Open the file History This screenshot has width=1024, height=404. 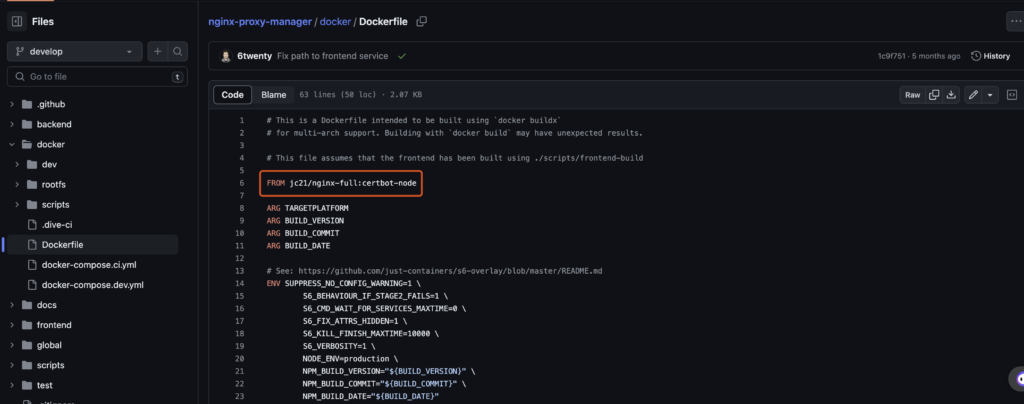click(x=991, y=56)
